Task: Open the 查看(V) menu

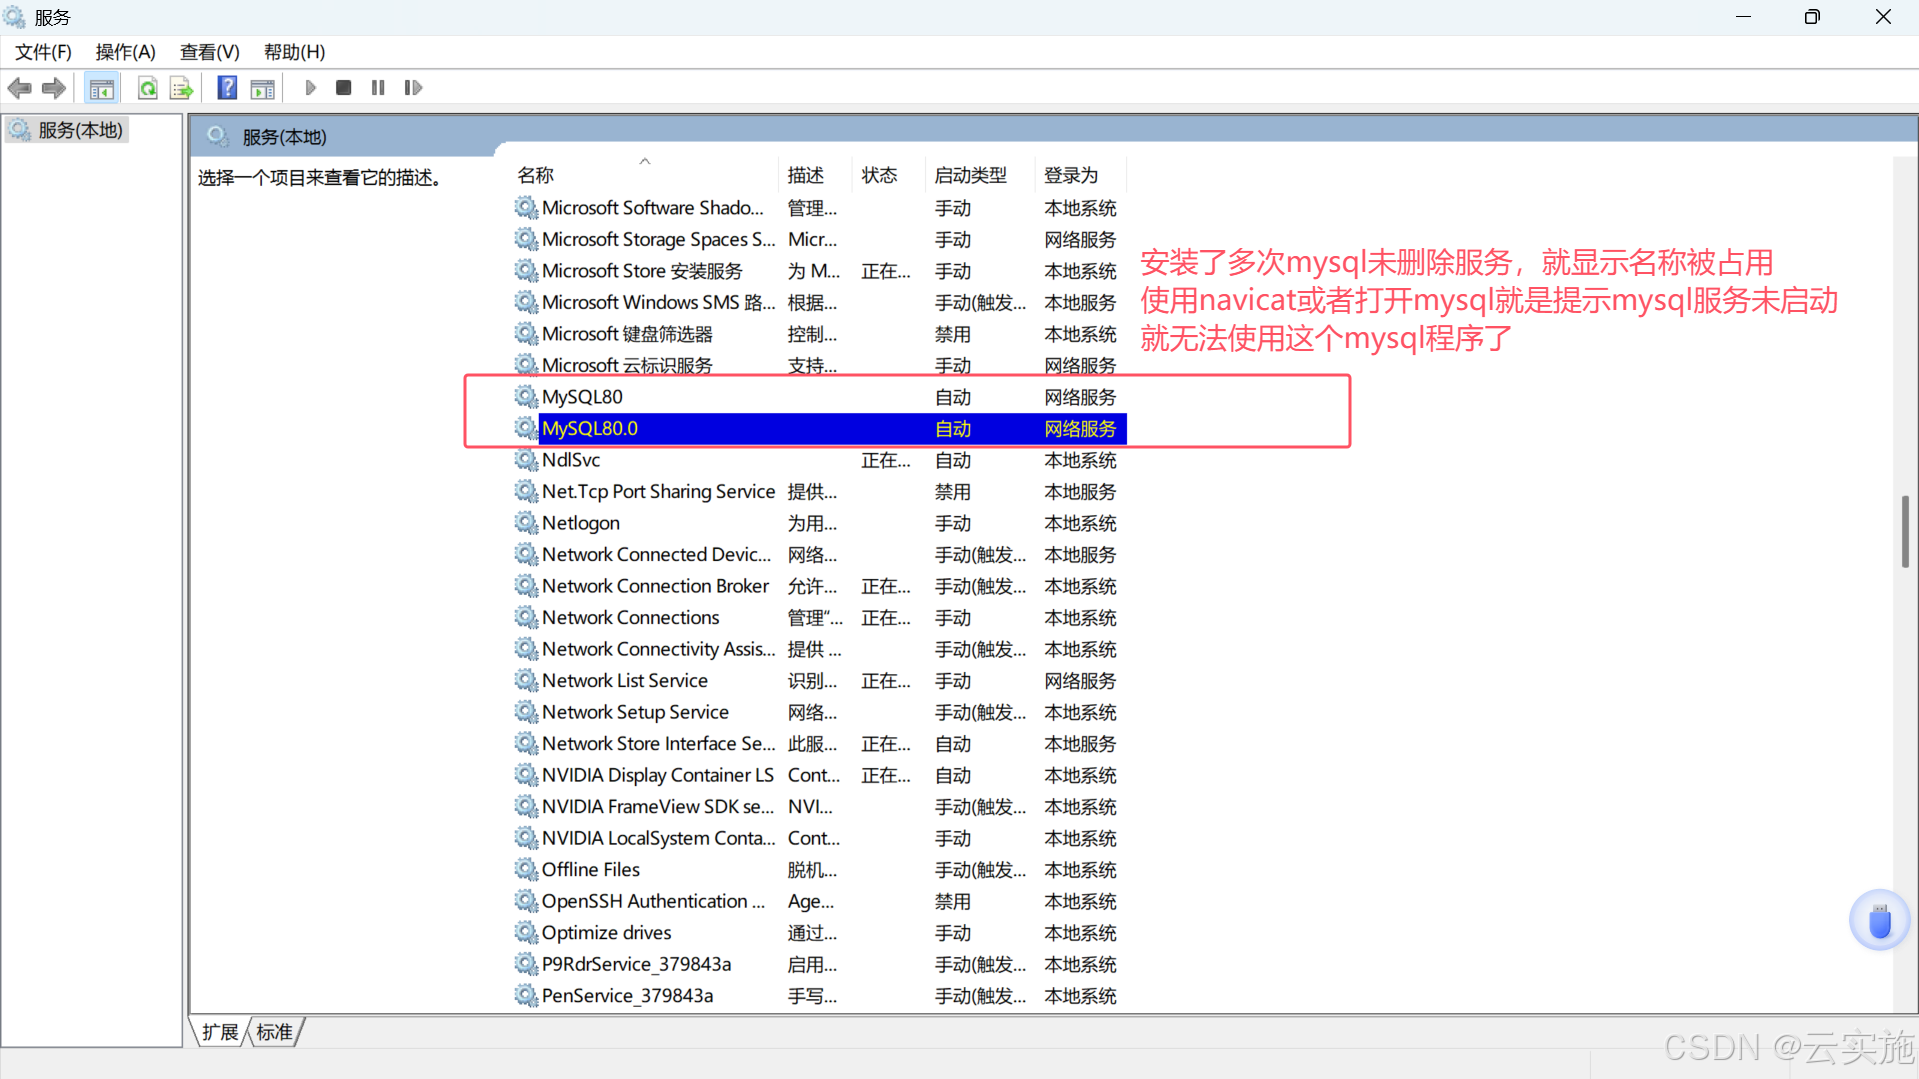Action: pos(210,52)
